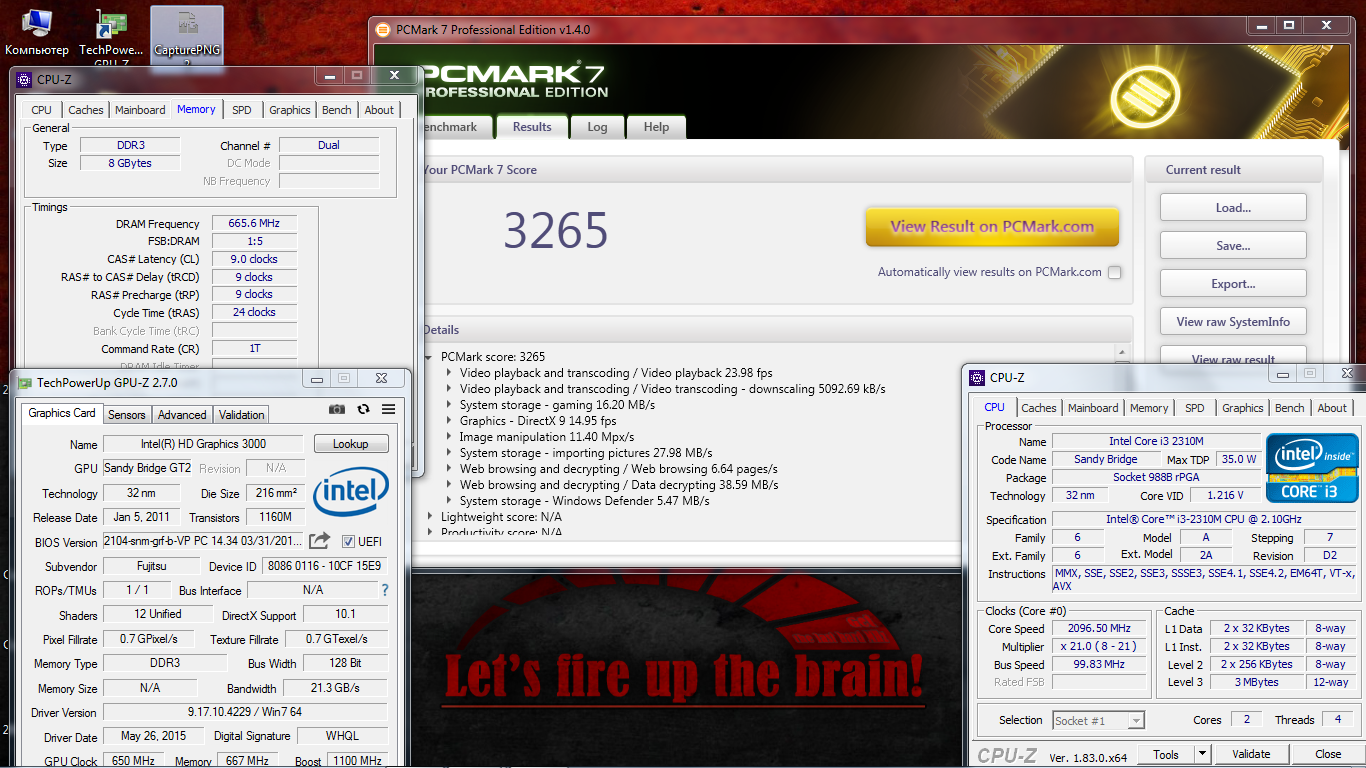
Task: Click View Result on PCMark.com button
Action: click(x=992, y=227)
